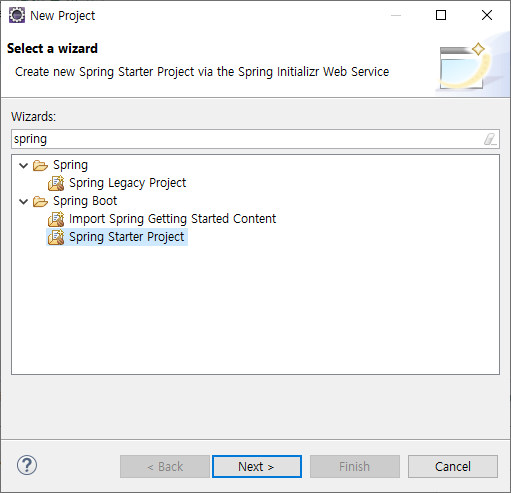Click the Spring Boot folder icon
The height and width of the screenshot is (493, 511).
pyautogui.click(x=40, y=201)
